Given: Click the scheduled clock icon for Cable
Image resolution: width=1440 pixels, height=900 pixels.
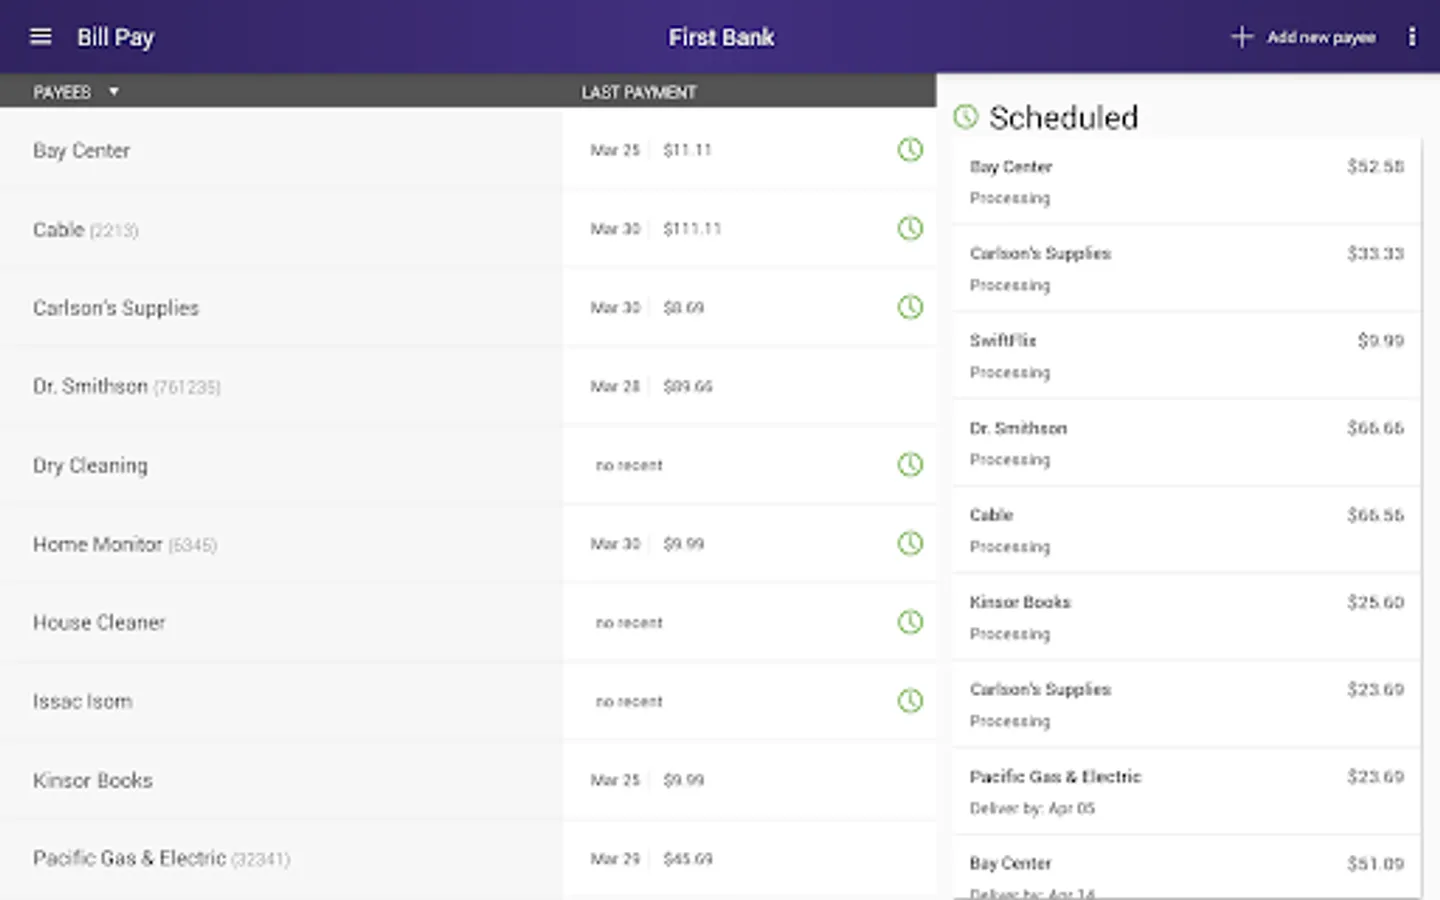Looking at the screenshot, I should (x=910, y=229).
